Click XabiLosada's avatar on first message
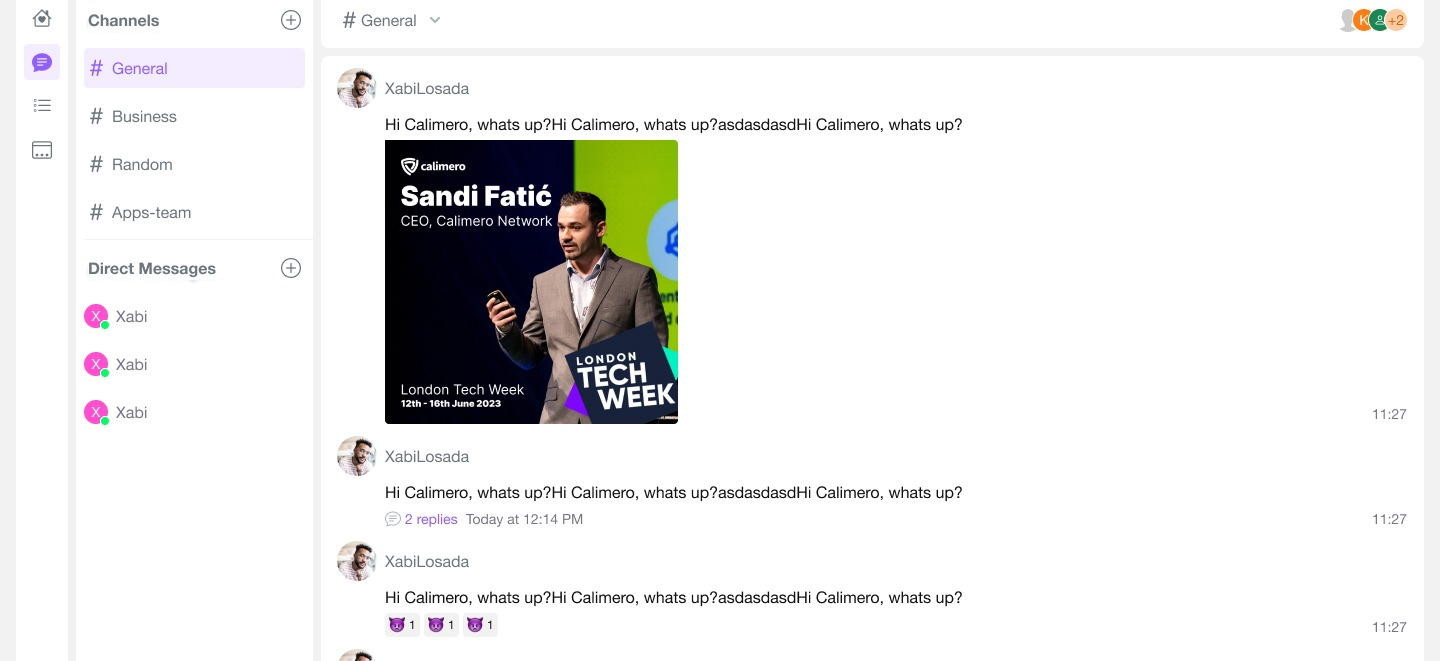This screenshot has height=661, width=1440. point(357,88)
